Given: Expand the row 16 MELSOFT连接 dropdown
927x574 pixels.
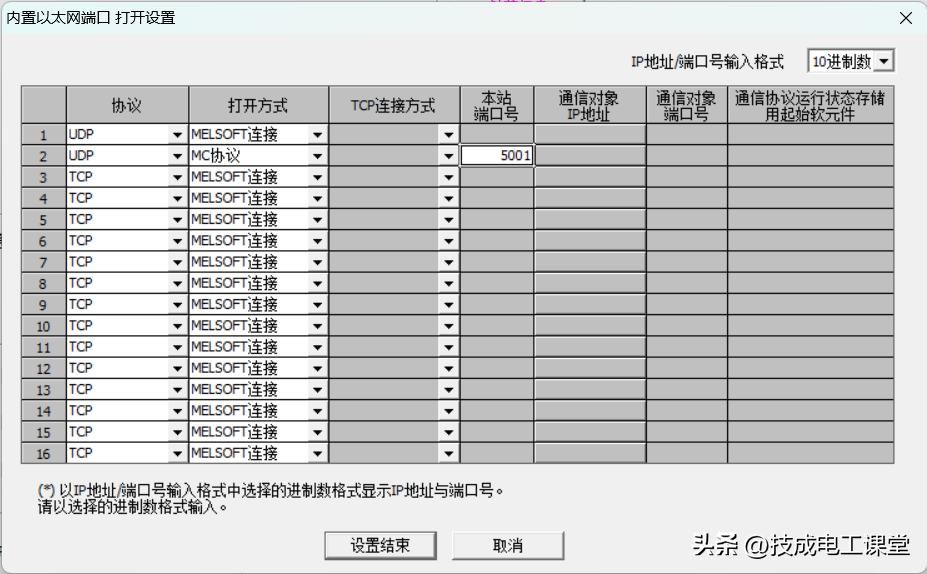Looking at the screenshot, I should pyautogui.click(x=317, y=453).
